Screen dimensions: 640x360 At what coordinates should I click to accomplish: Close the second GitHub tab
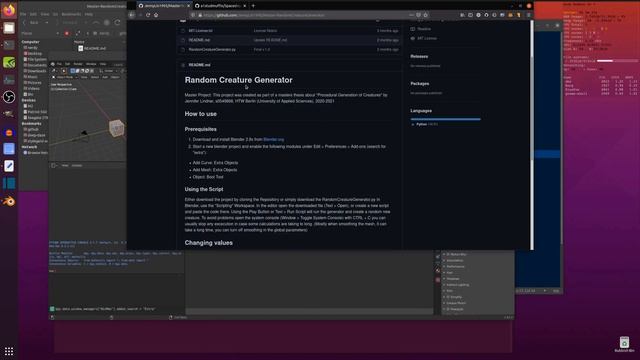(x=244, y=6)
